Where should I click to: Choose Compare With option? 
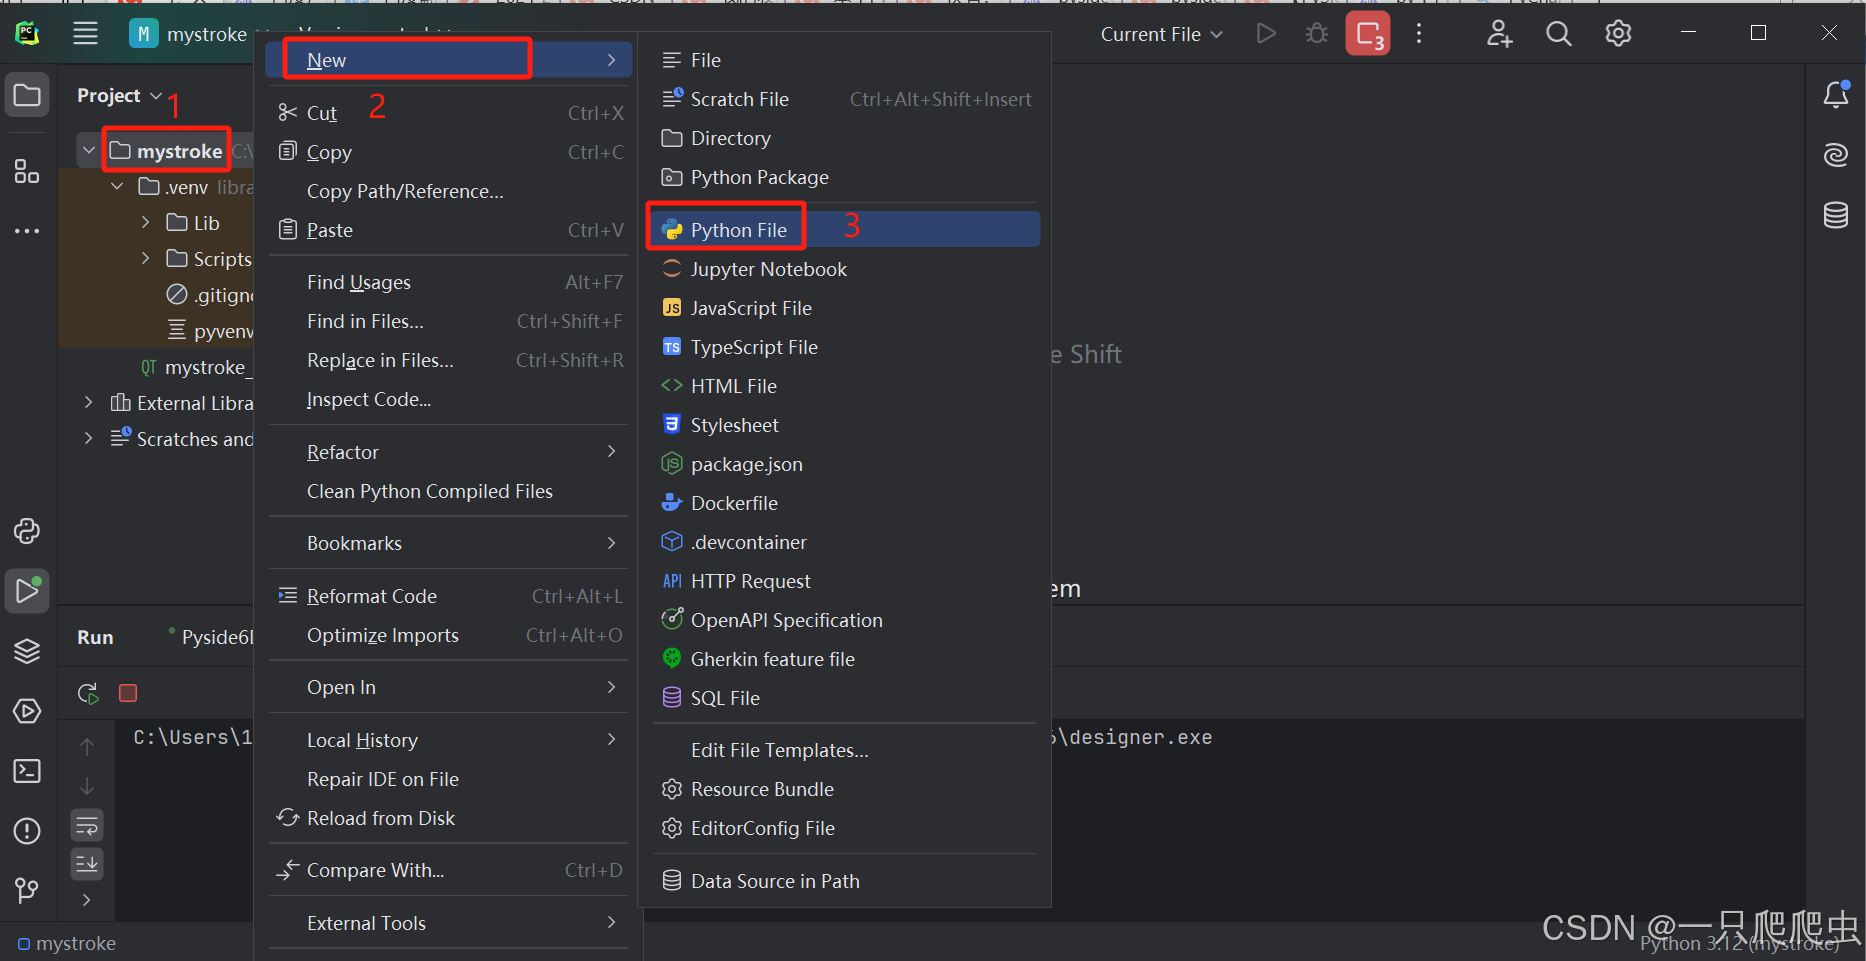tap(449, 870)
